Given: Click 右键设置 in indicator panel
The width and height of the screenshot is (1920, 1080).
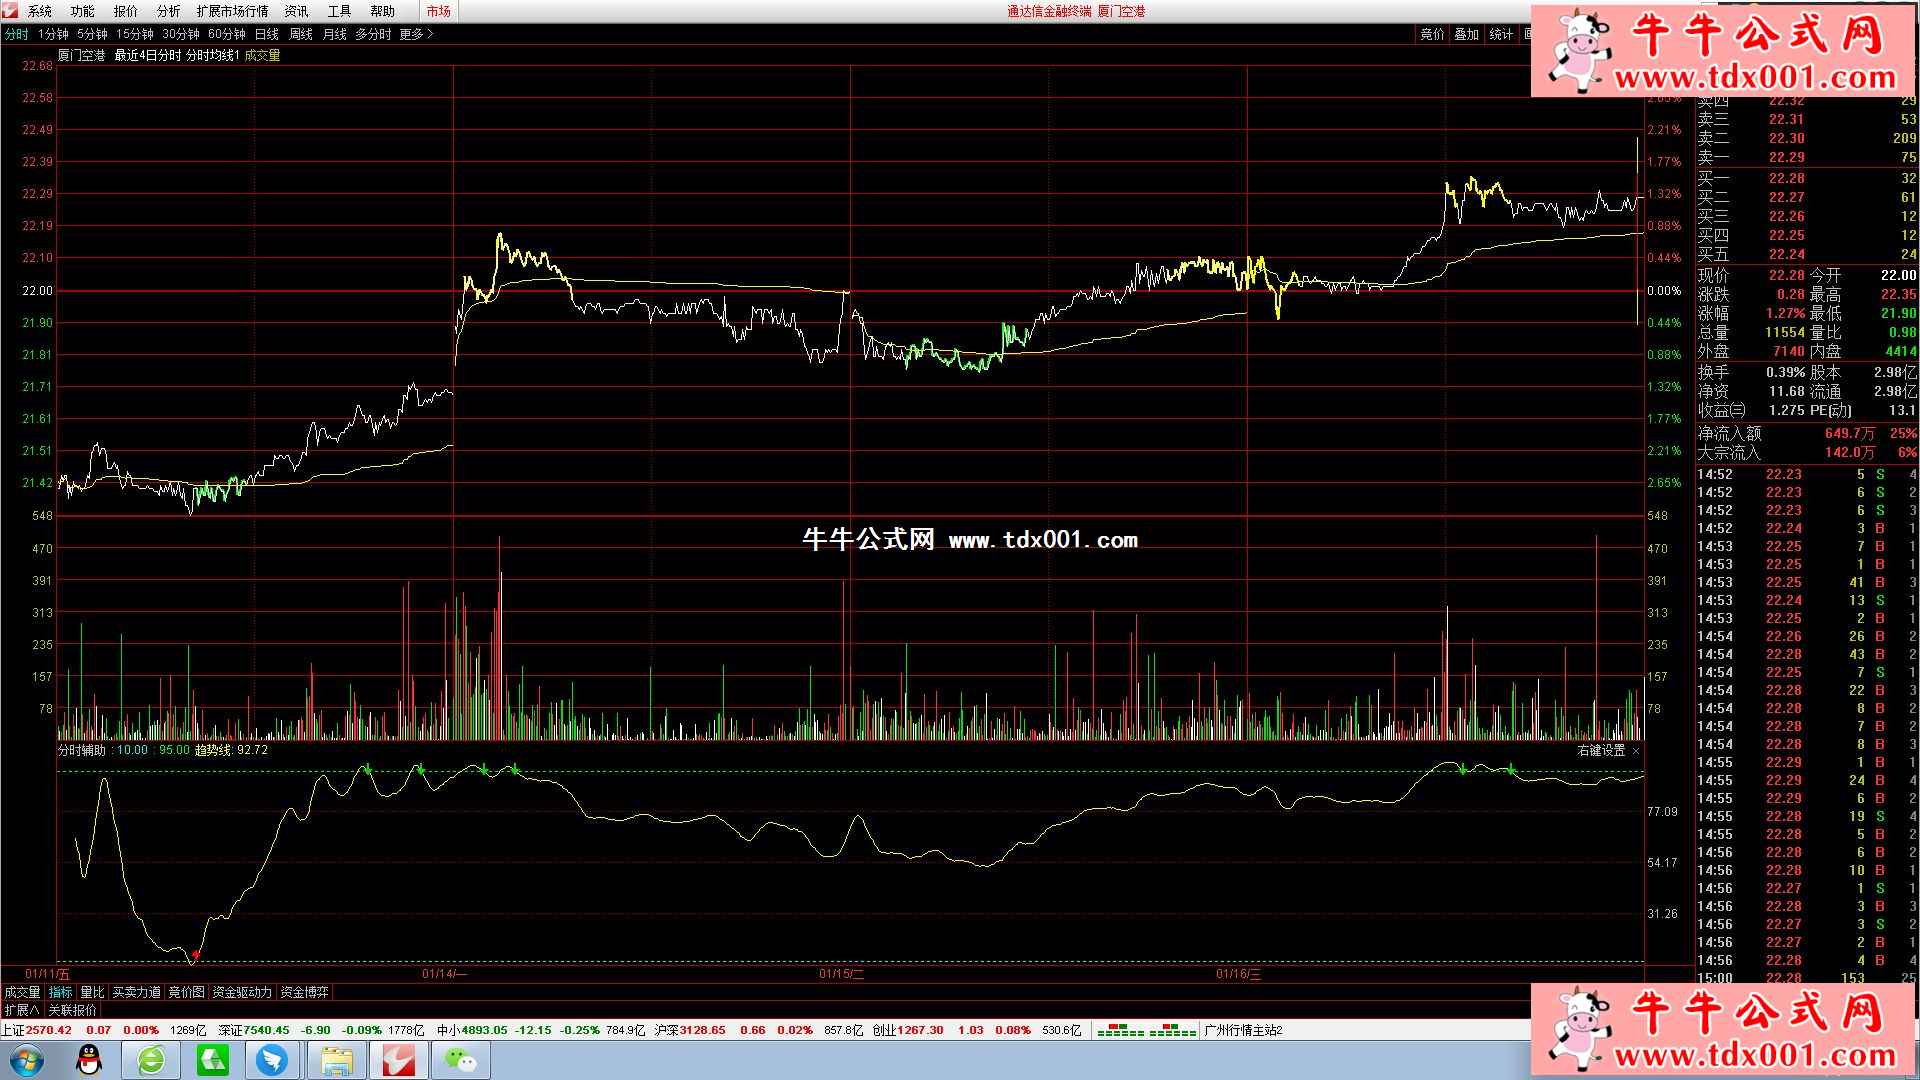Looking at the screenshot, I should tap(1601, 750).
